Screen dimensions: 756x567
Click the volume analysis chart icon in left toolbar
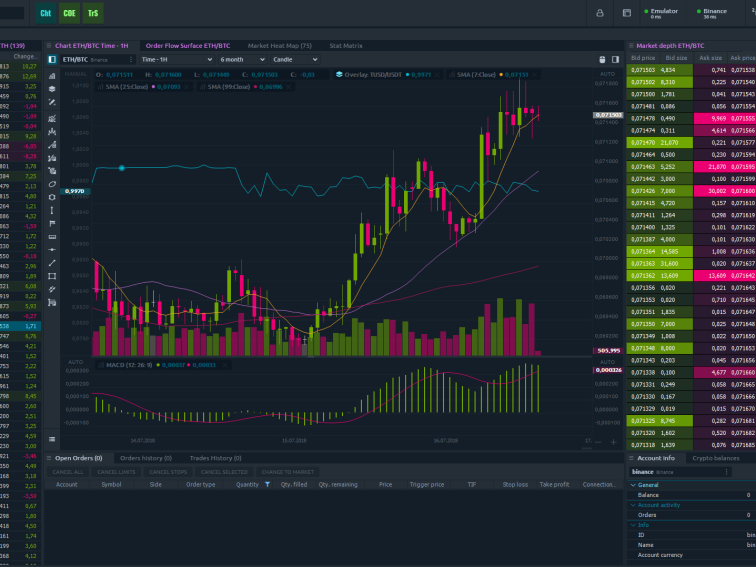pos(52,119)
